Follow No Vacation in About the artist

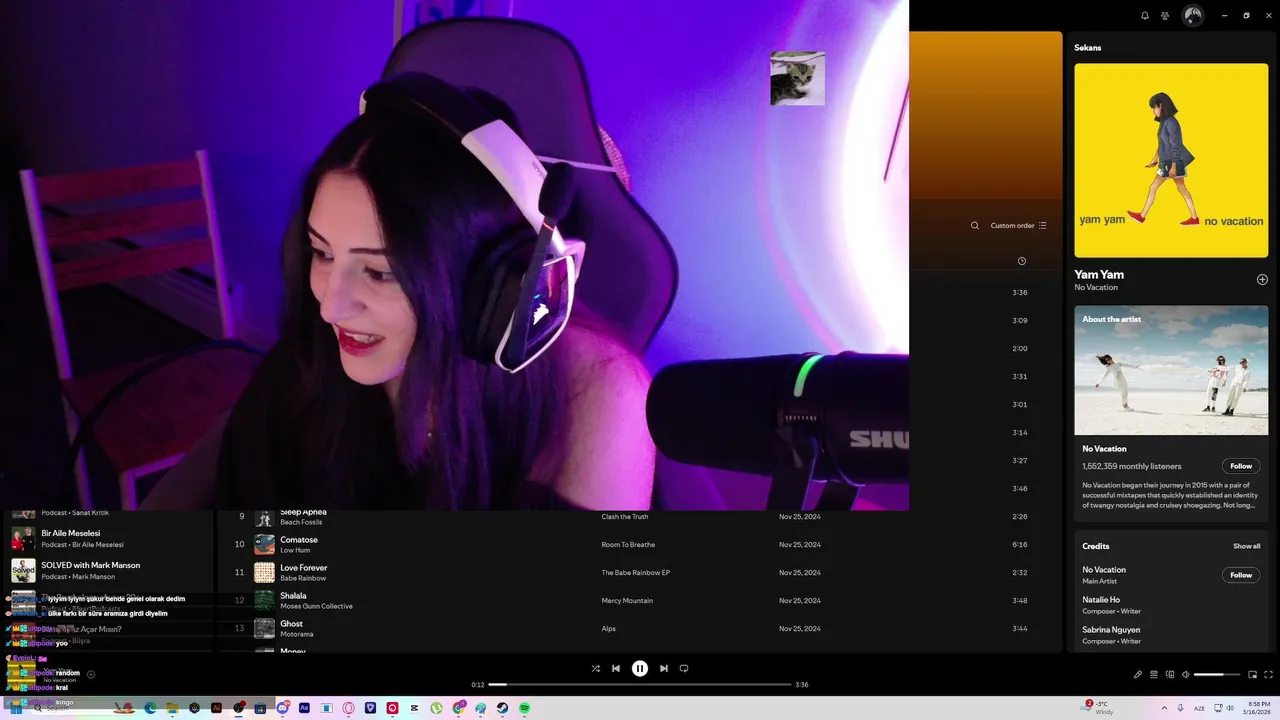pyautogui.click(x=1241, y=466)
